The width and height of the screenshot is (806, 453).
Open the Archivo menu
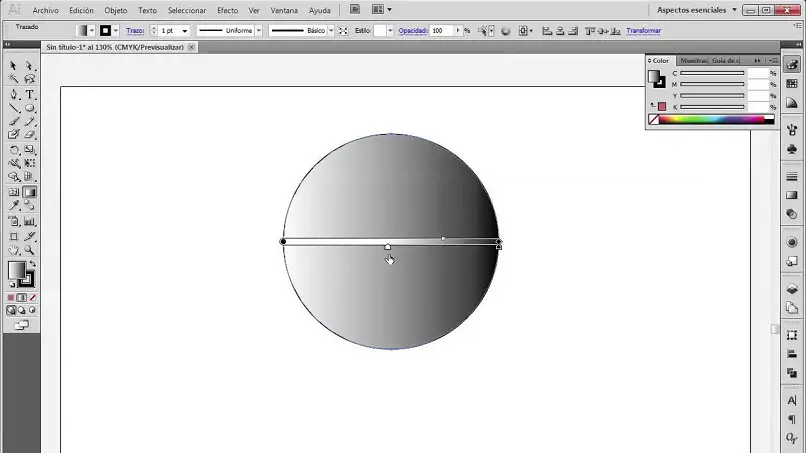pos(45,10)
